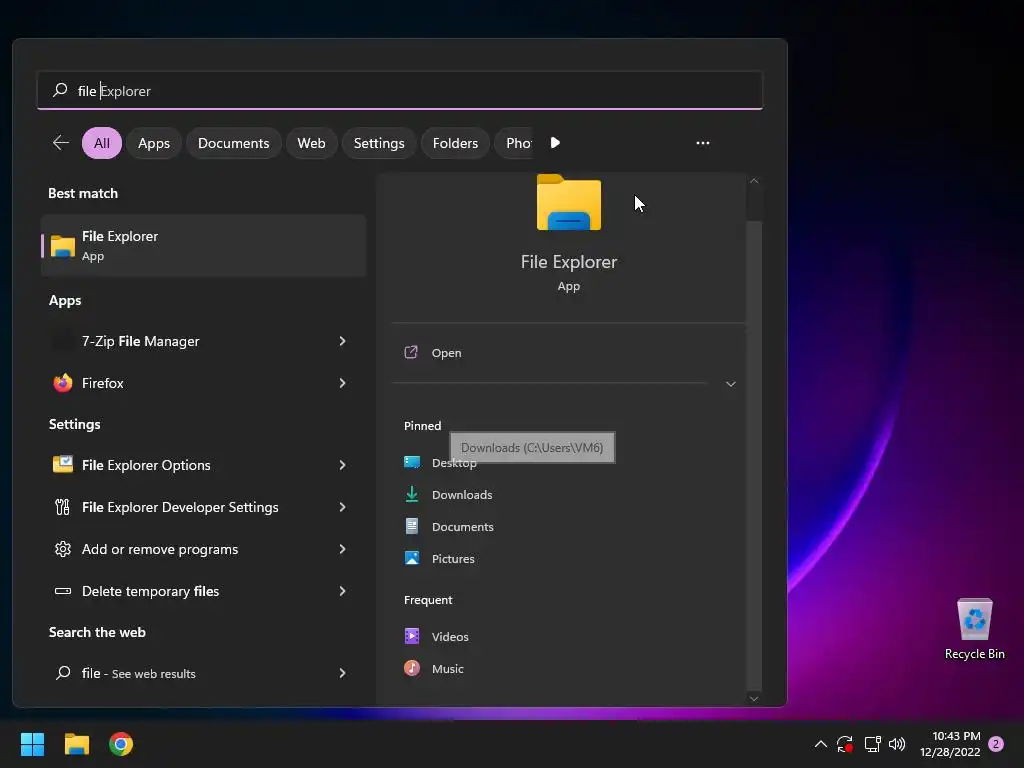Click 'file - See web results' entry
Screen dimensions: 1024x768
[x=202, y=673]
